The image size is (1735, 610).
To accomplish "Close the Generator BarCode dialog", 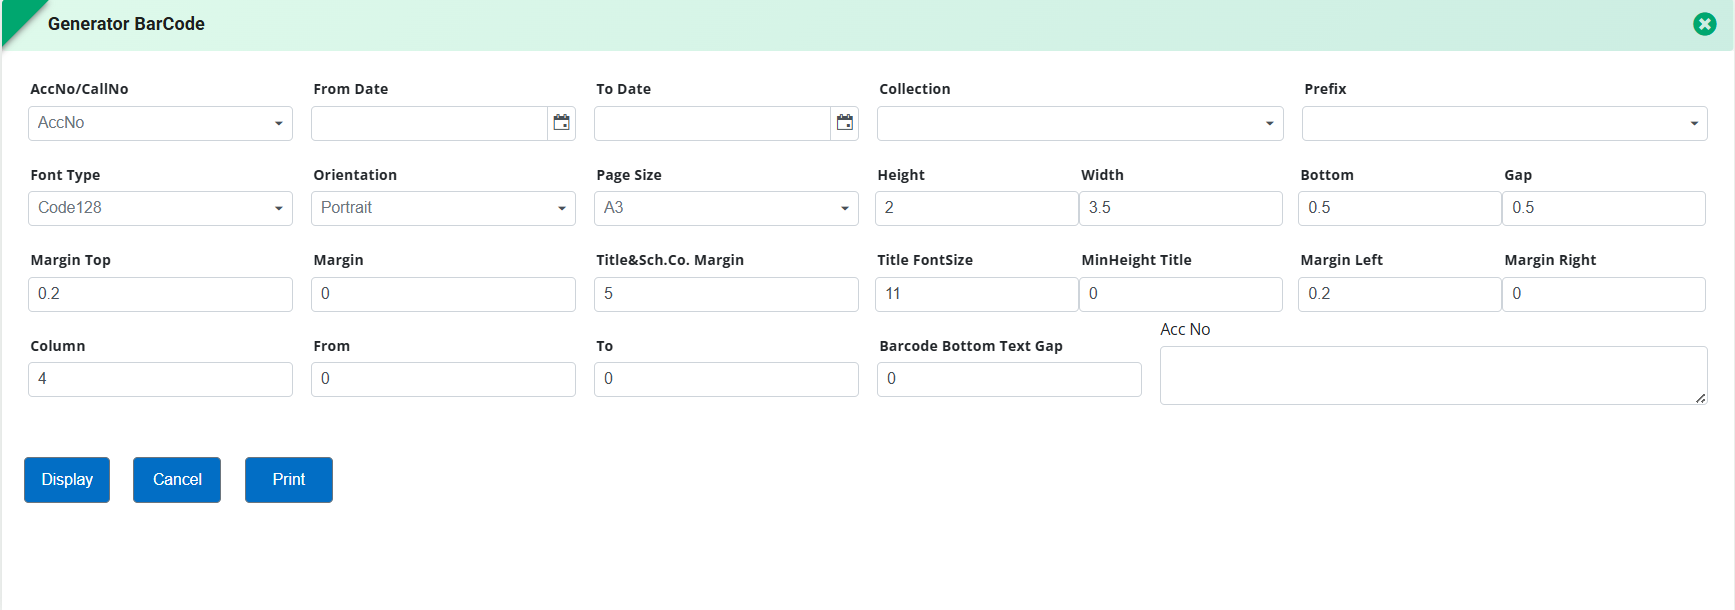I will pos(1705,24).
